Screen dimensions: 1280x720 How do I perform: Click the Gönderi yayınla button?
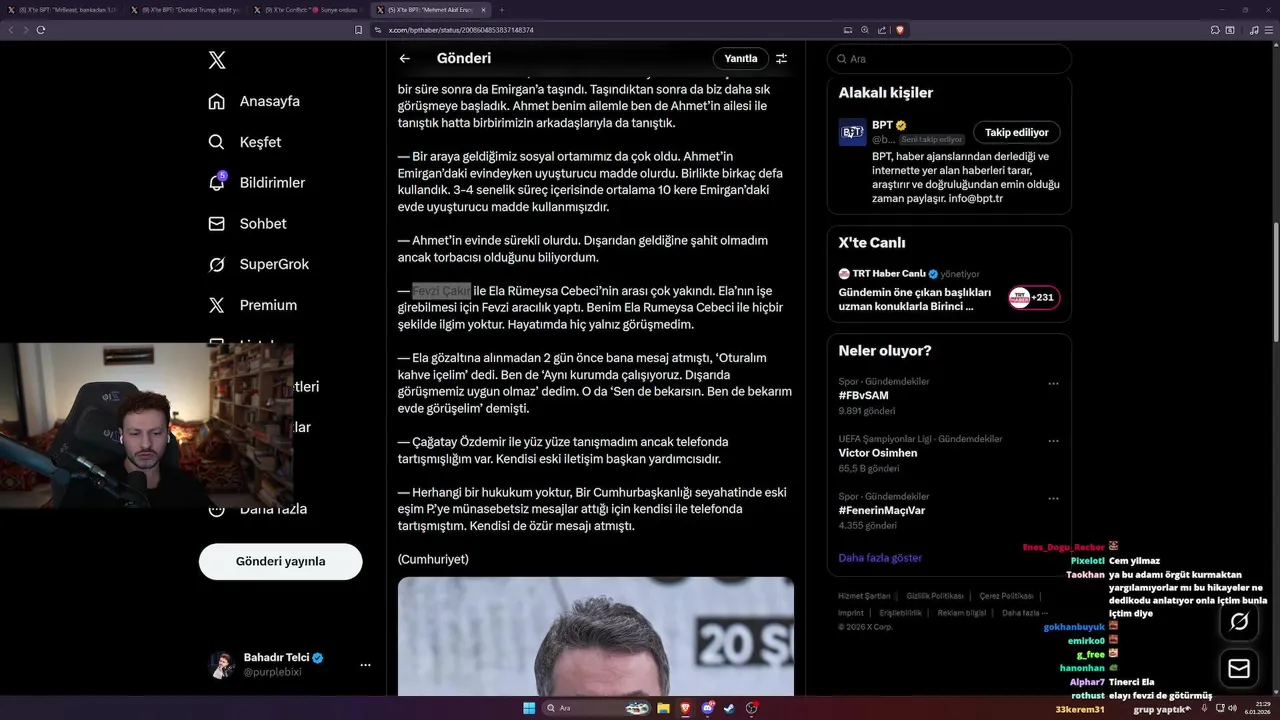280,561
